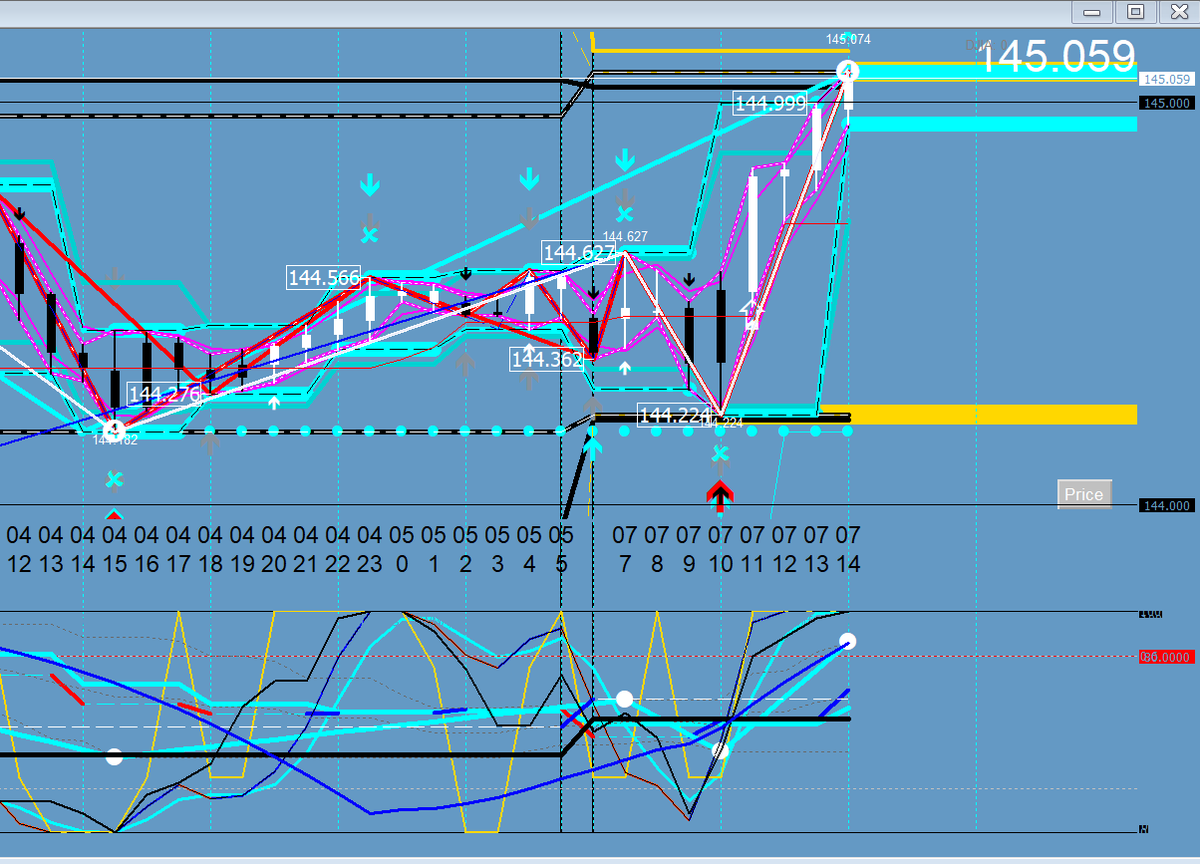Image resolution: width=1200 pixels, height=864 pixels.
Task: Click the small red triangle above hour 04 15
Action: pos(115,515)
